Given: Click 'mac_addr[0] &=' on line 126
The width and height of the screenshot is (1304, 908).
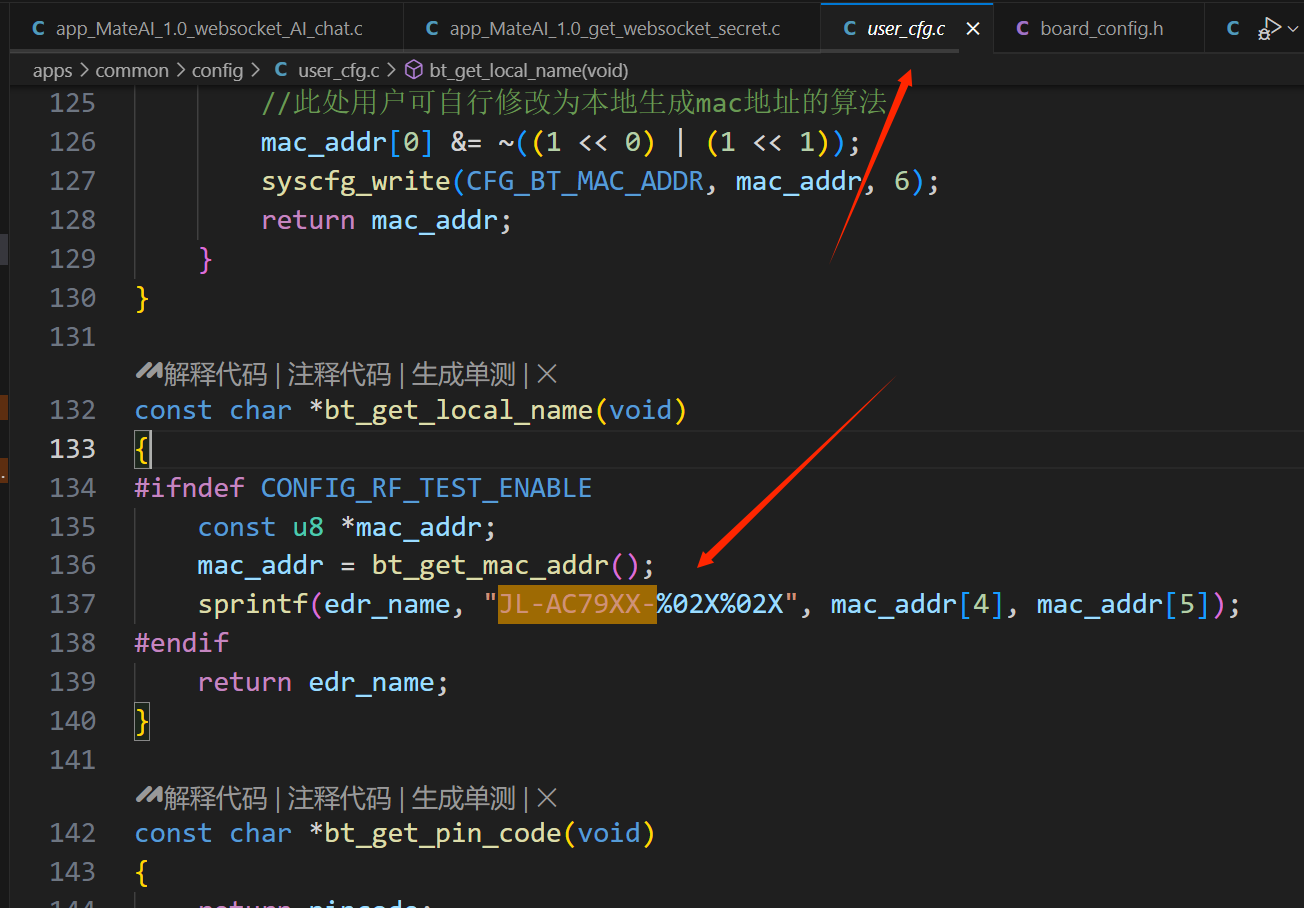Looking at the screenshot, I should [x=371, y=142].
